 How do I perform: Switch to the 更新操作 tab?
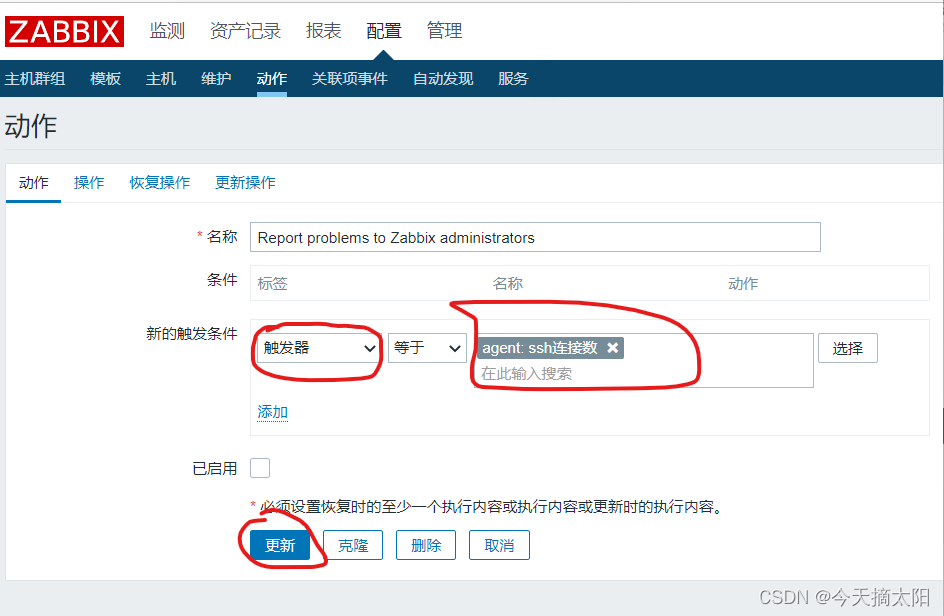pos(245,182)
